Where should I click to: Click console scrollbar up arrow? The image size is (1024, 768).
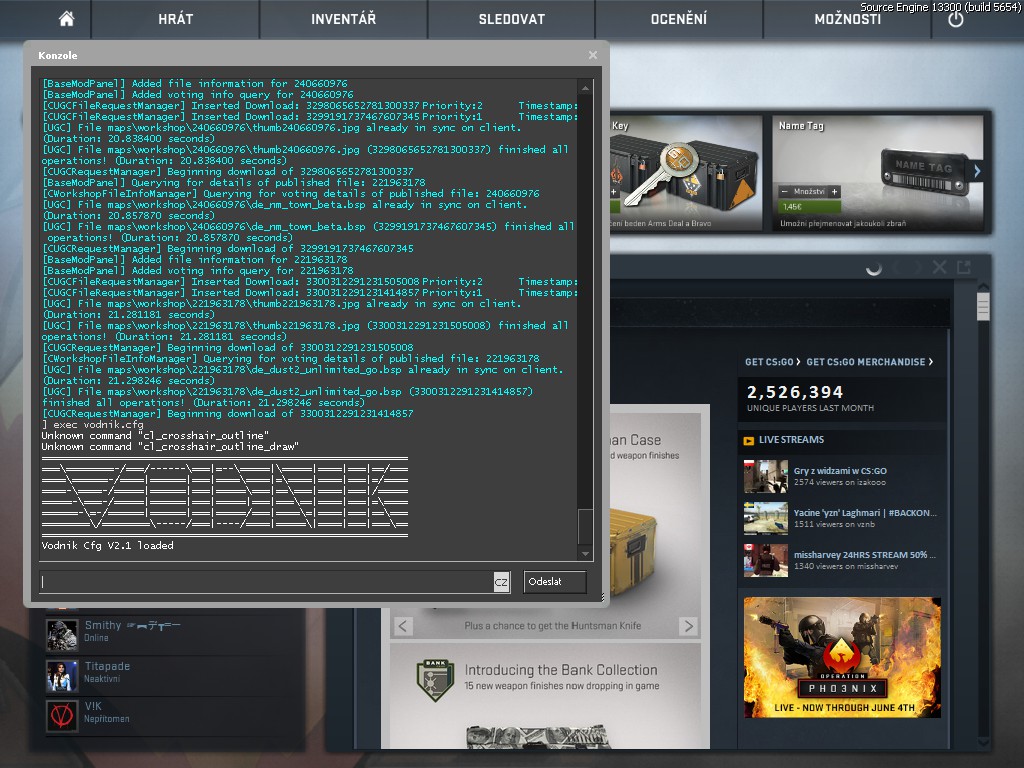[x=585, y=88]
